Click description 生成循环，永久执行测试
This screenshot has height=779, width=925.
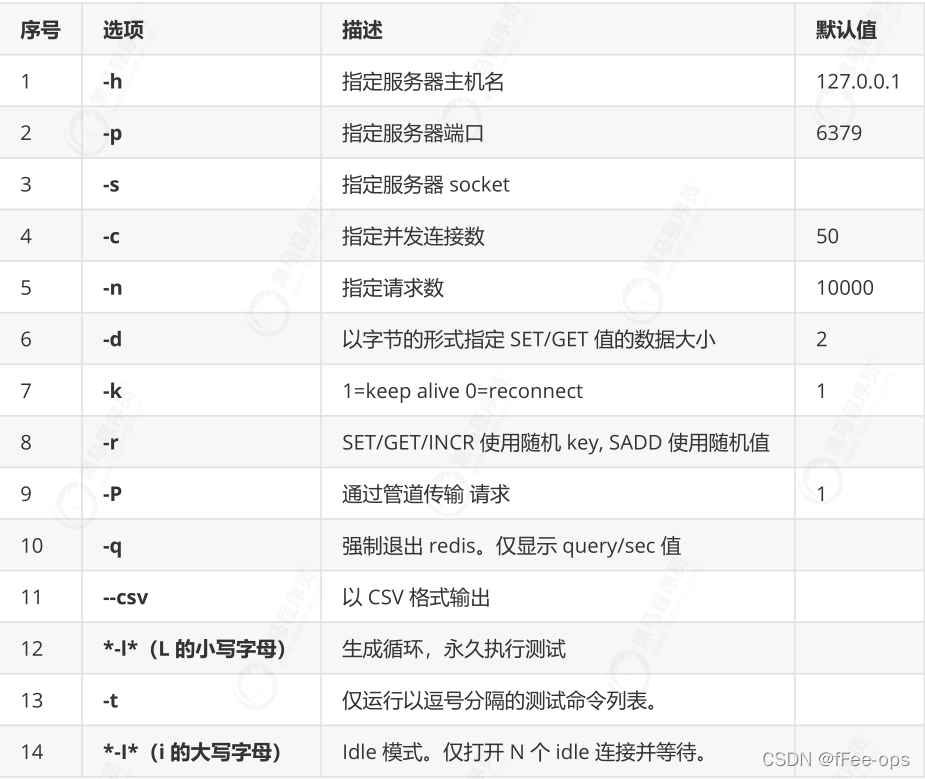(454, 649)
